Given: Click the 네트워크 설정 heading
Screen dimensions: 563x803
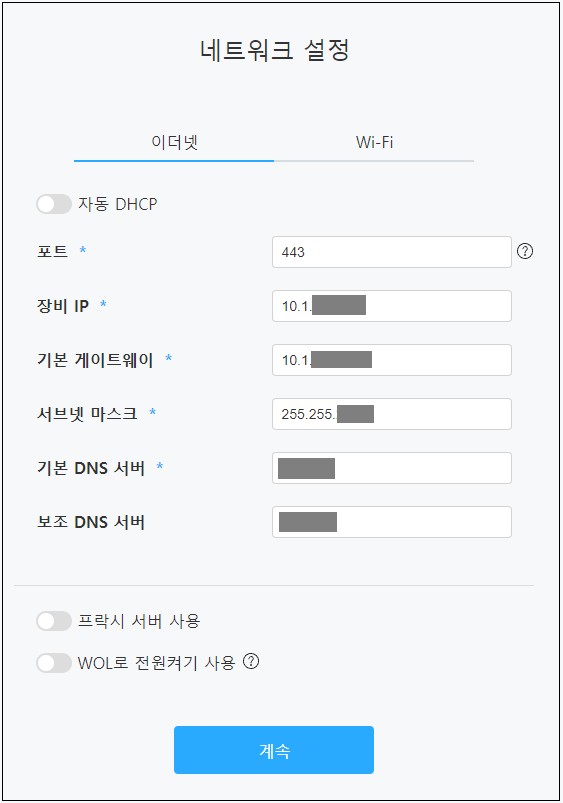Looking at the screenshot, I should coord(275,51).
